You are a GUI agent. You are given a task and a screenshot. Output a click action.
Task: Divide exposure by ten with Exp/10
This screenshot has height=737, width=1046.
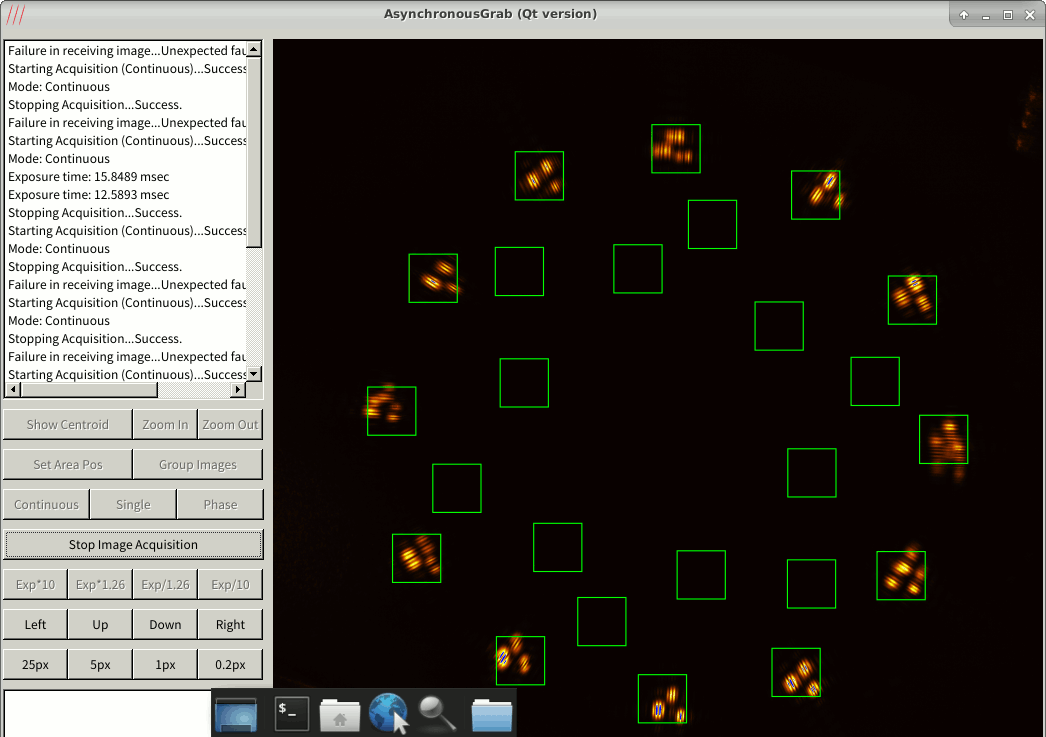230,584
